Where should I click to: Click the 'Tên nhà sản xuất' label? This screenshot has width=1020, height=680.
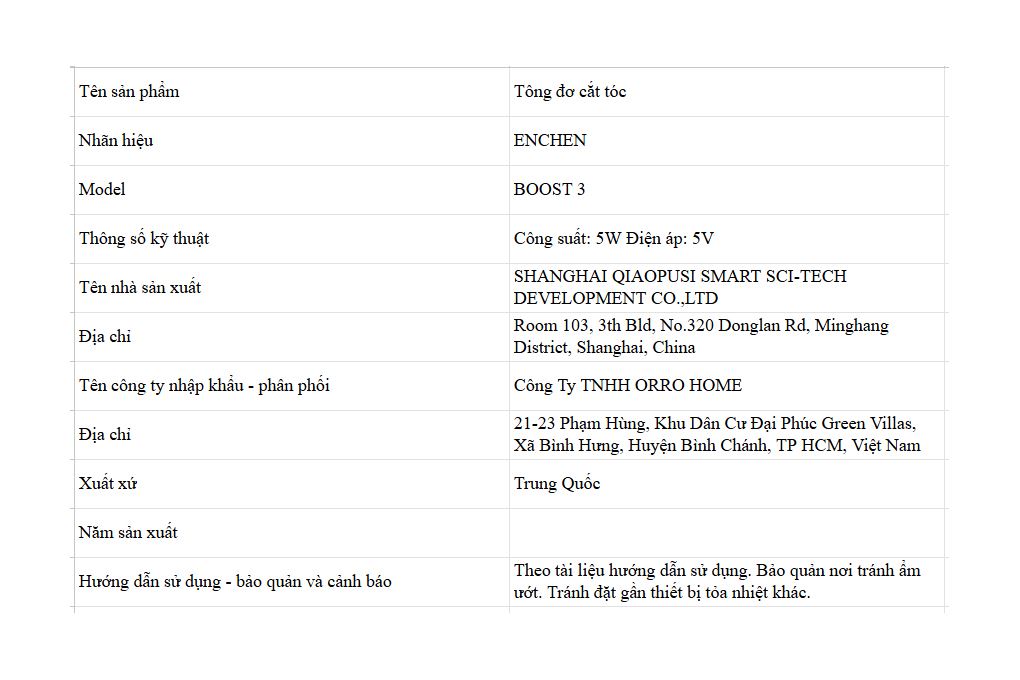point(140,288)
